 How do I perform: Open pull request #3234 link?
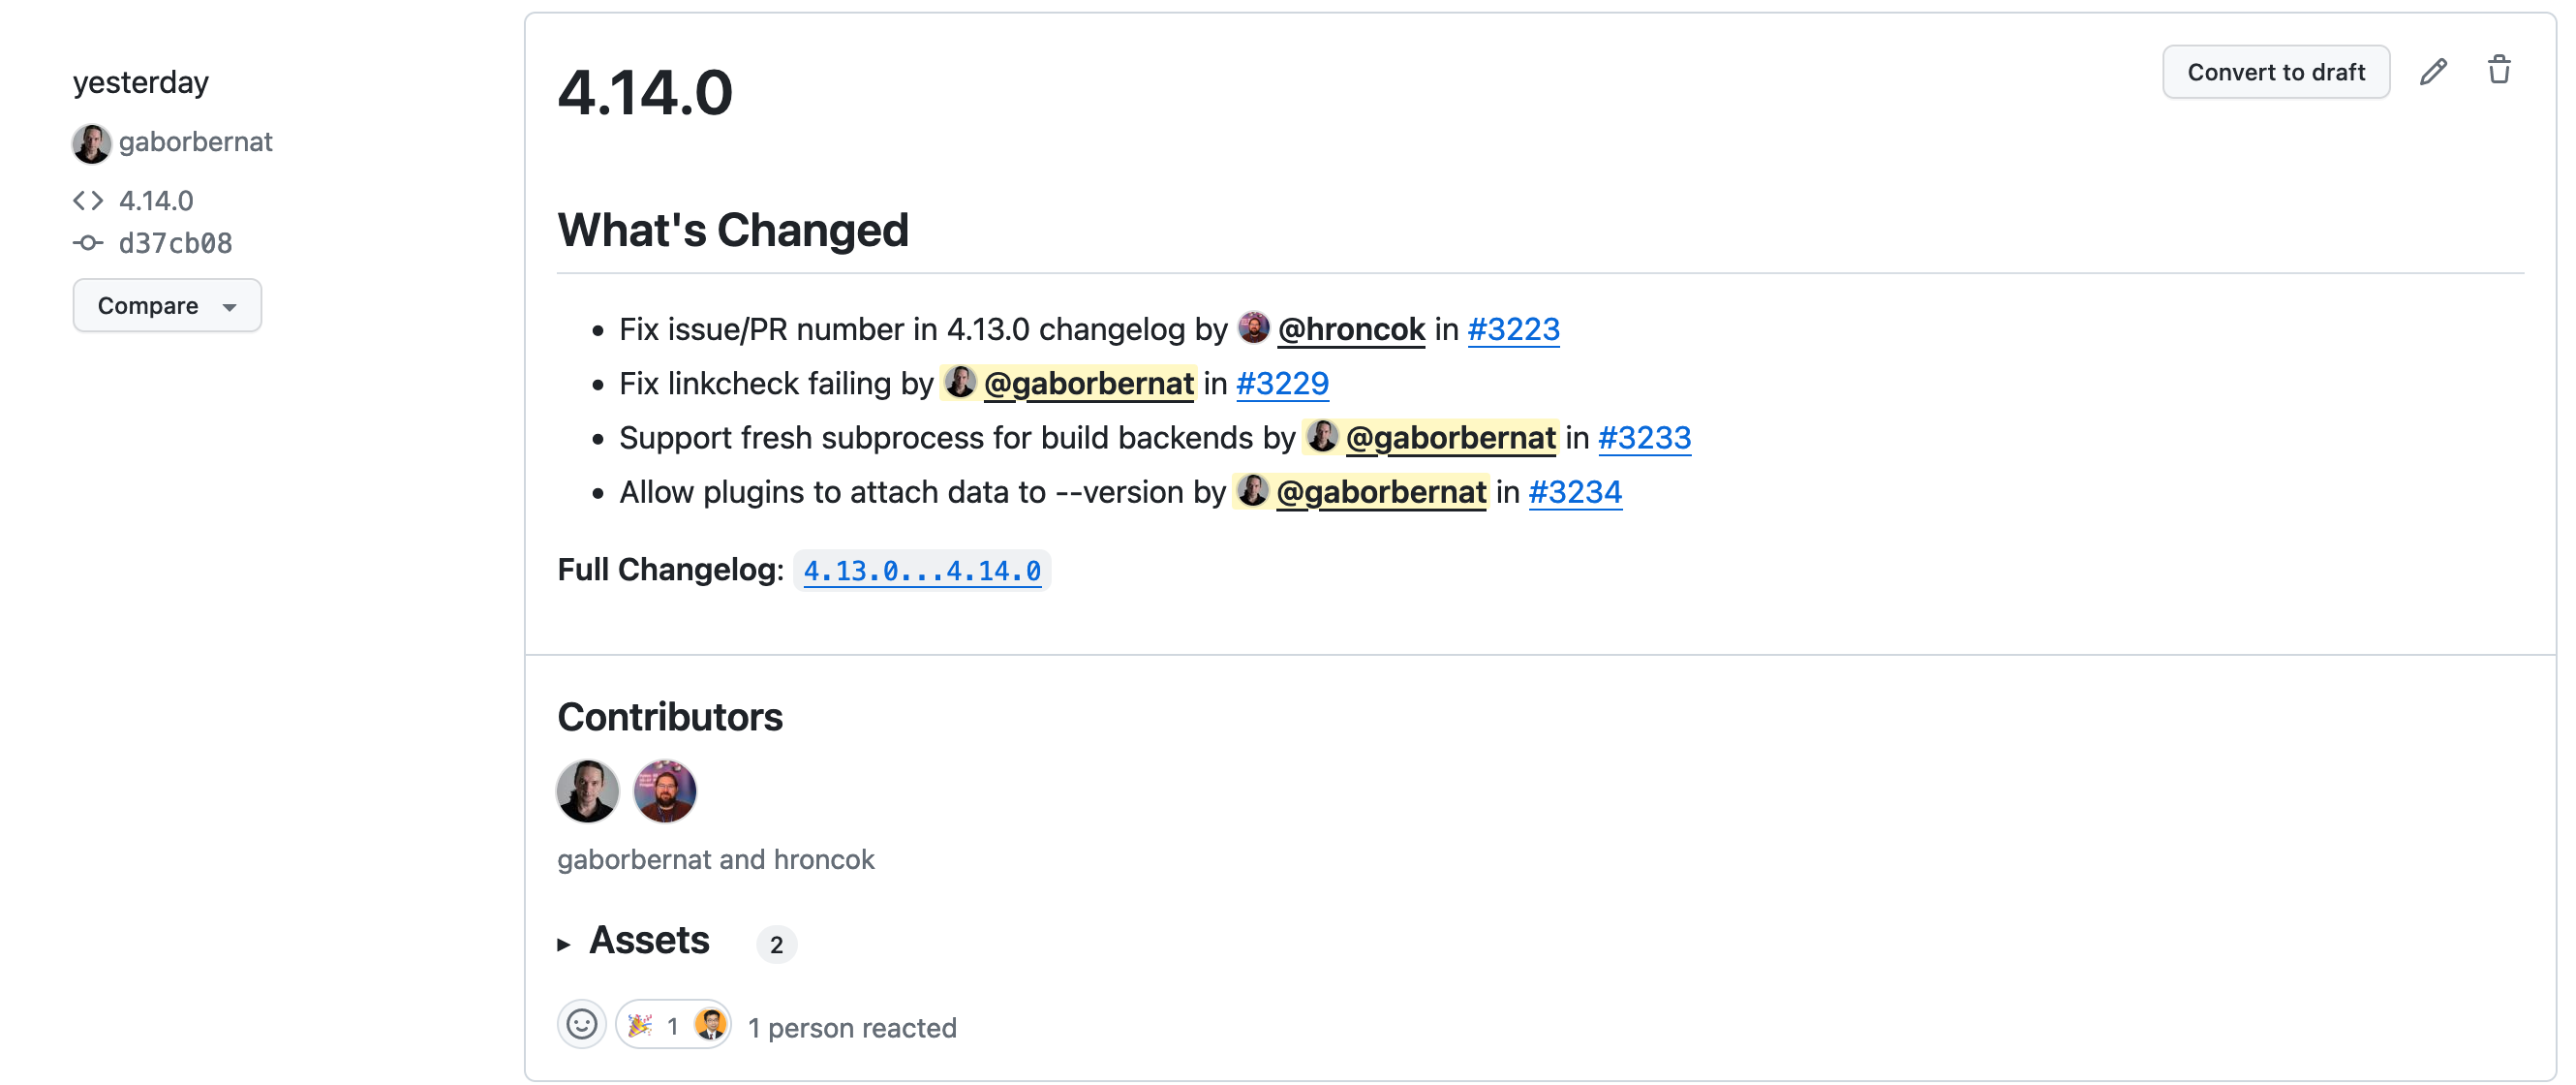point(1575,492)
